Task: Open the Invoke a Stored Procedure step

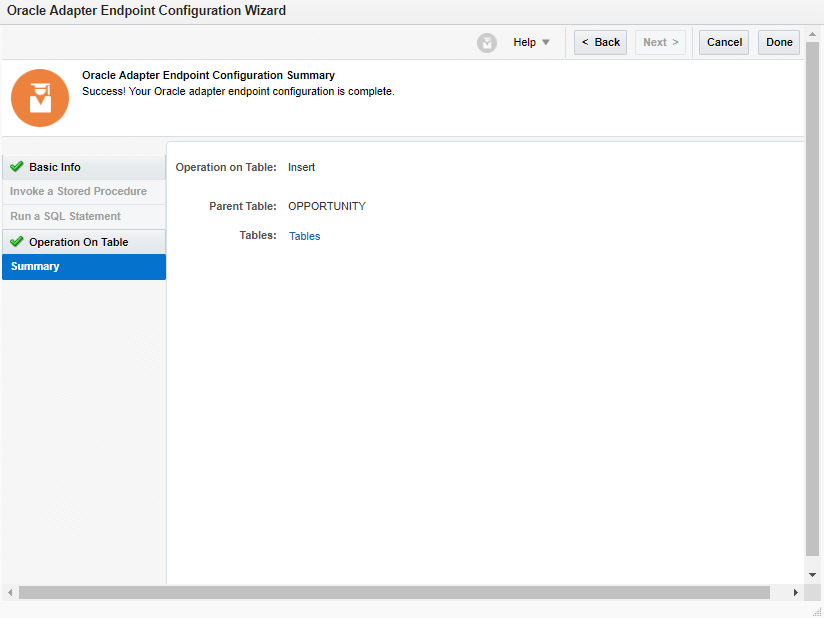Action: click(x=78, y=192)
